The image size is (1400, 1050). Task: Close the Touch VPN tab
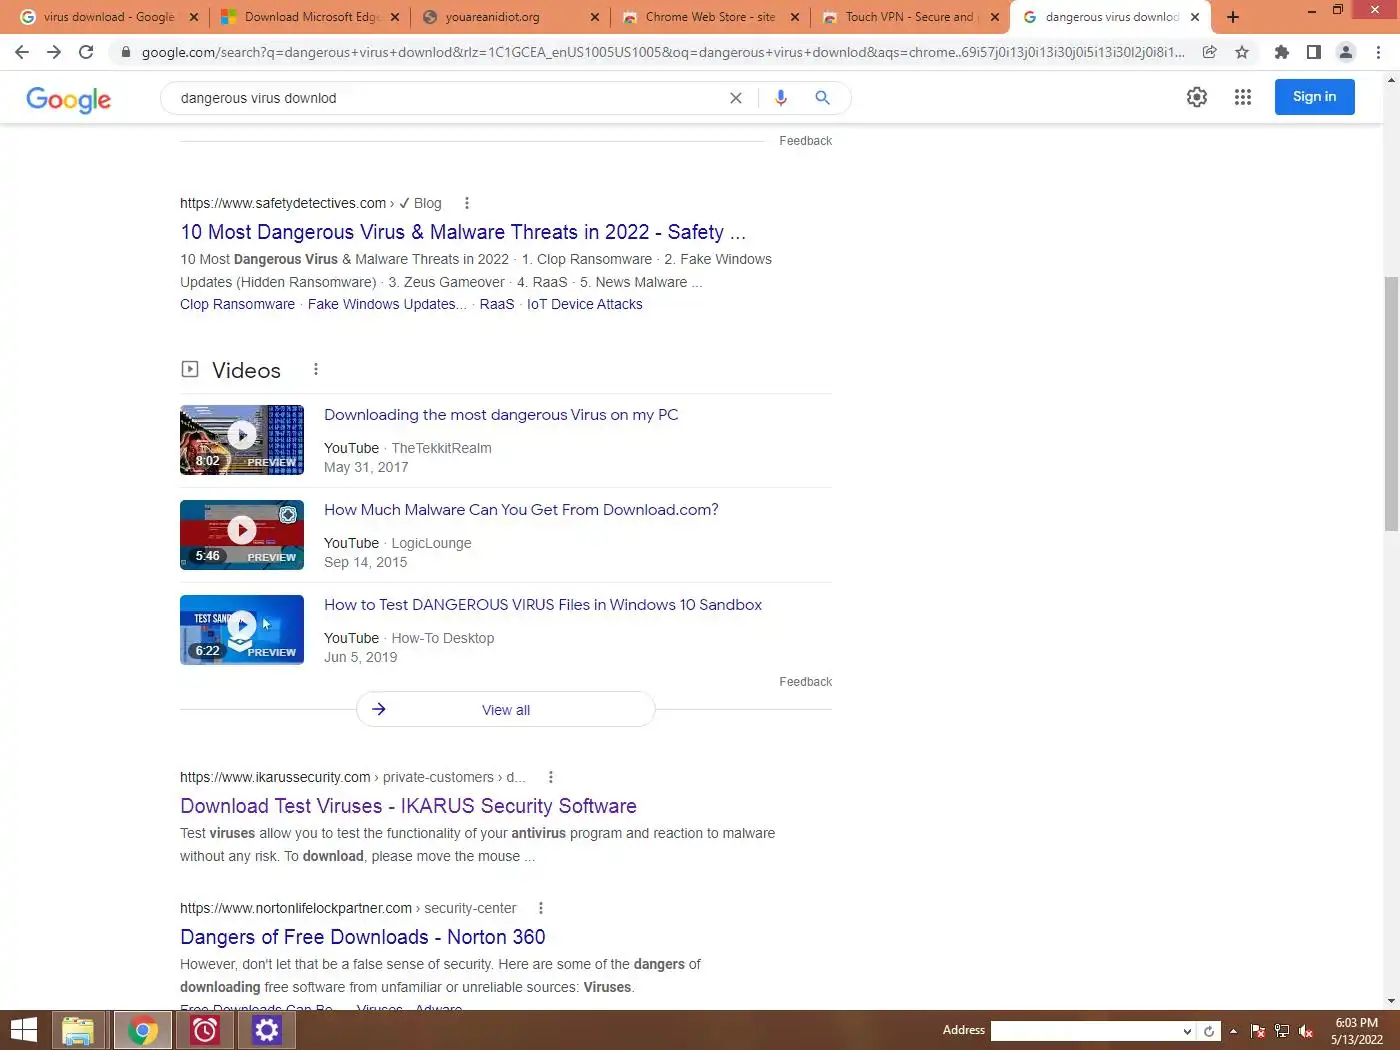(995, 17)
